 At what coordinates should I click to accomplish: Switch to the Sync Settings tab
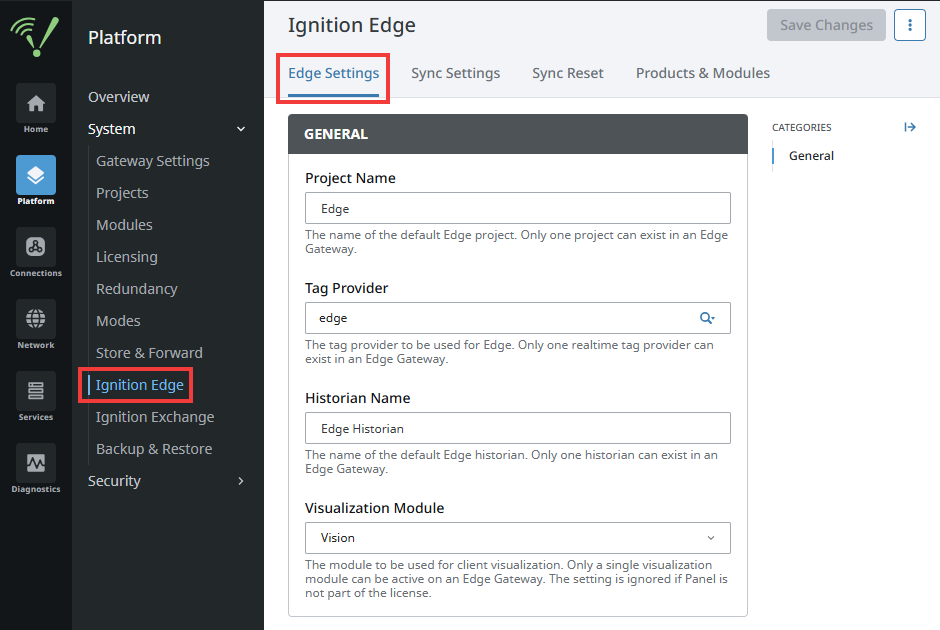(456, 73)
